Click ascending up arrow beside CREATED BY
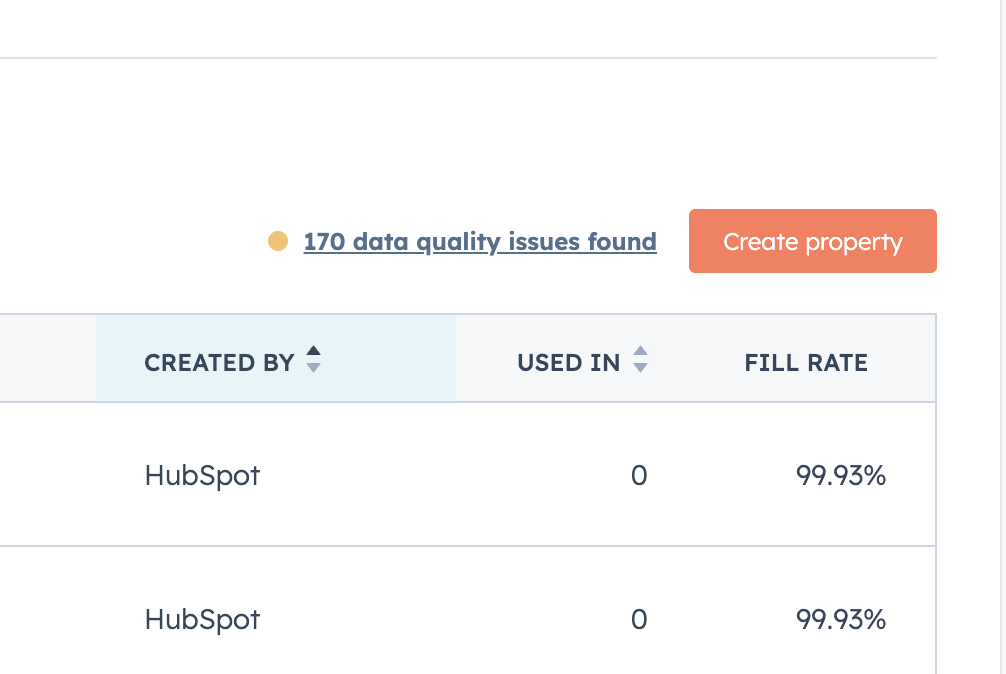 tap(313, 352)
